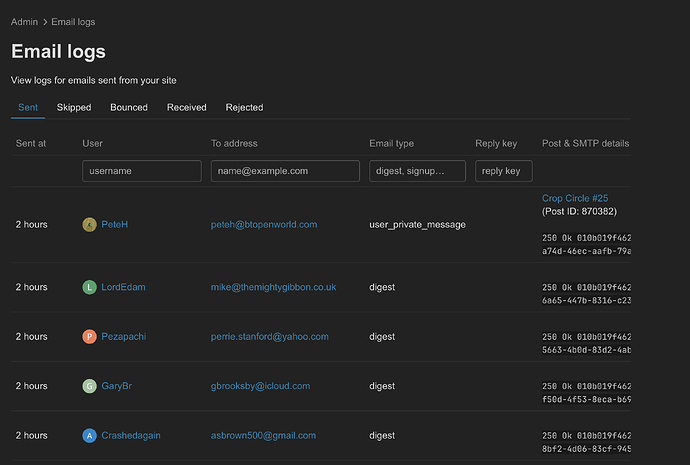The width and height of the screenshot is (690, 465).
Task: Select the Rejected tab
Action: click(244, 107)
